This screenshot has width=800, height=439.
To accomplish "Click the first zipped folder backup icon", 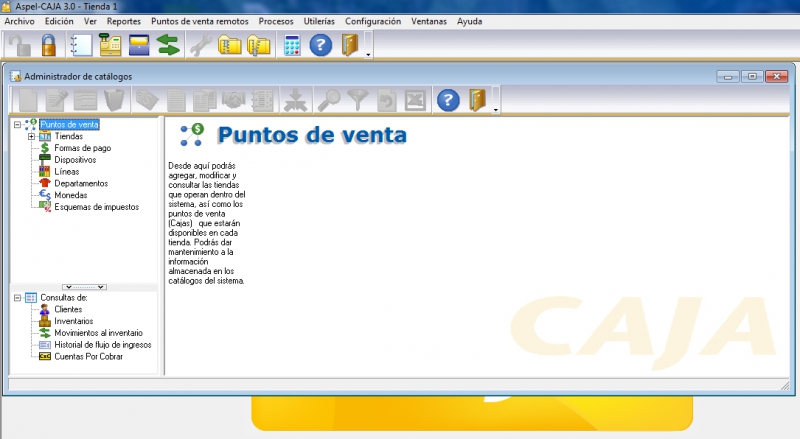I will 230,45.
